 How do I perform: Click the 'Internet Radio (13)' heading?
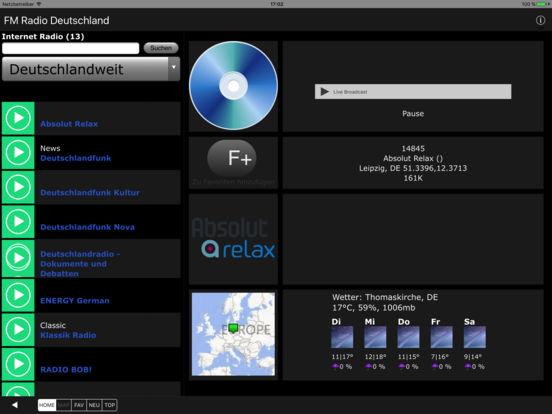pos(43,37)
